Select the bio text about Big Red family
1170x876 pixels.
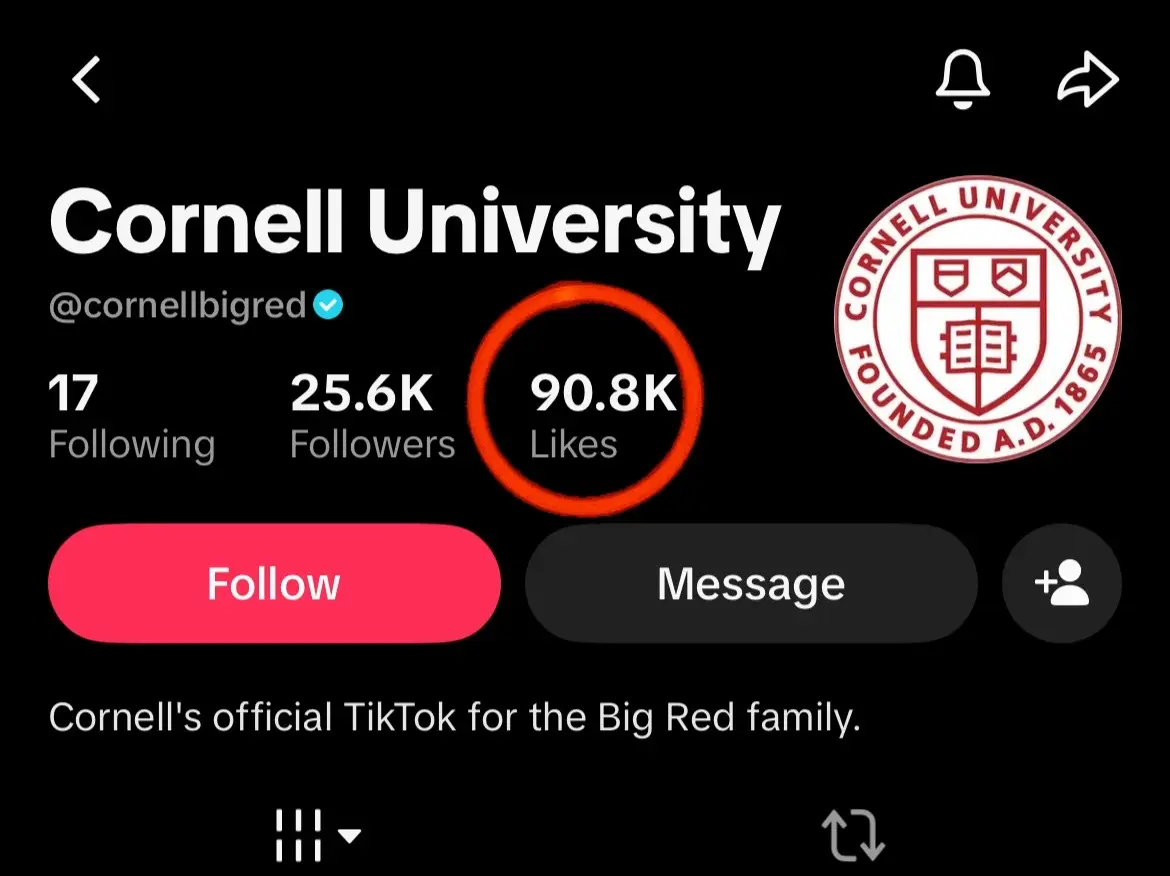pyautogui.click(x=454, y=717)
